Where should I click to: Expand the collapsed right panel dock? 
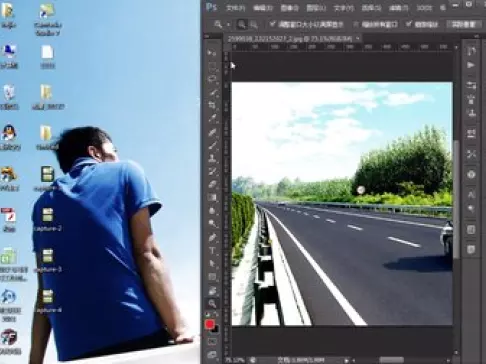(x=476, y=36)
